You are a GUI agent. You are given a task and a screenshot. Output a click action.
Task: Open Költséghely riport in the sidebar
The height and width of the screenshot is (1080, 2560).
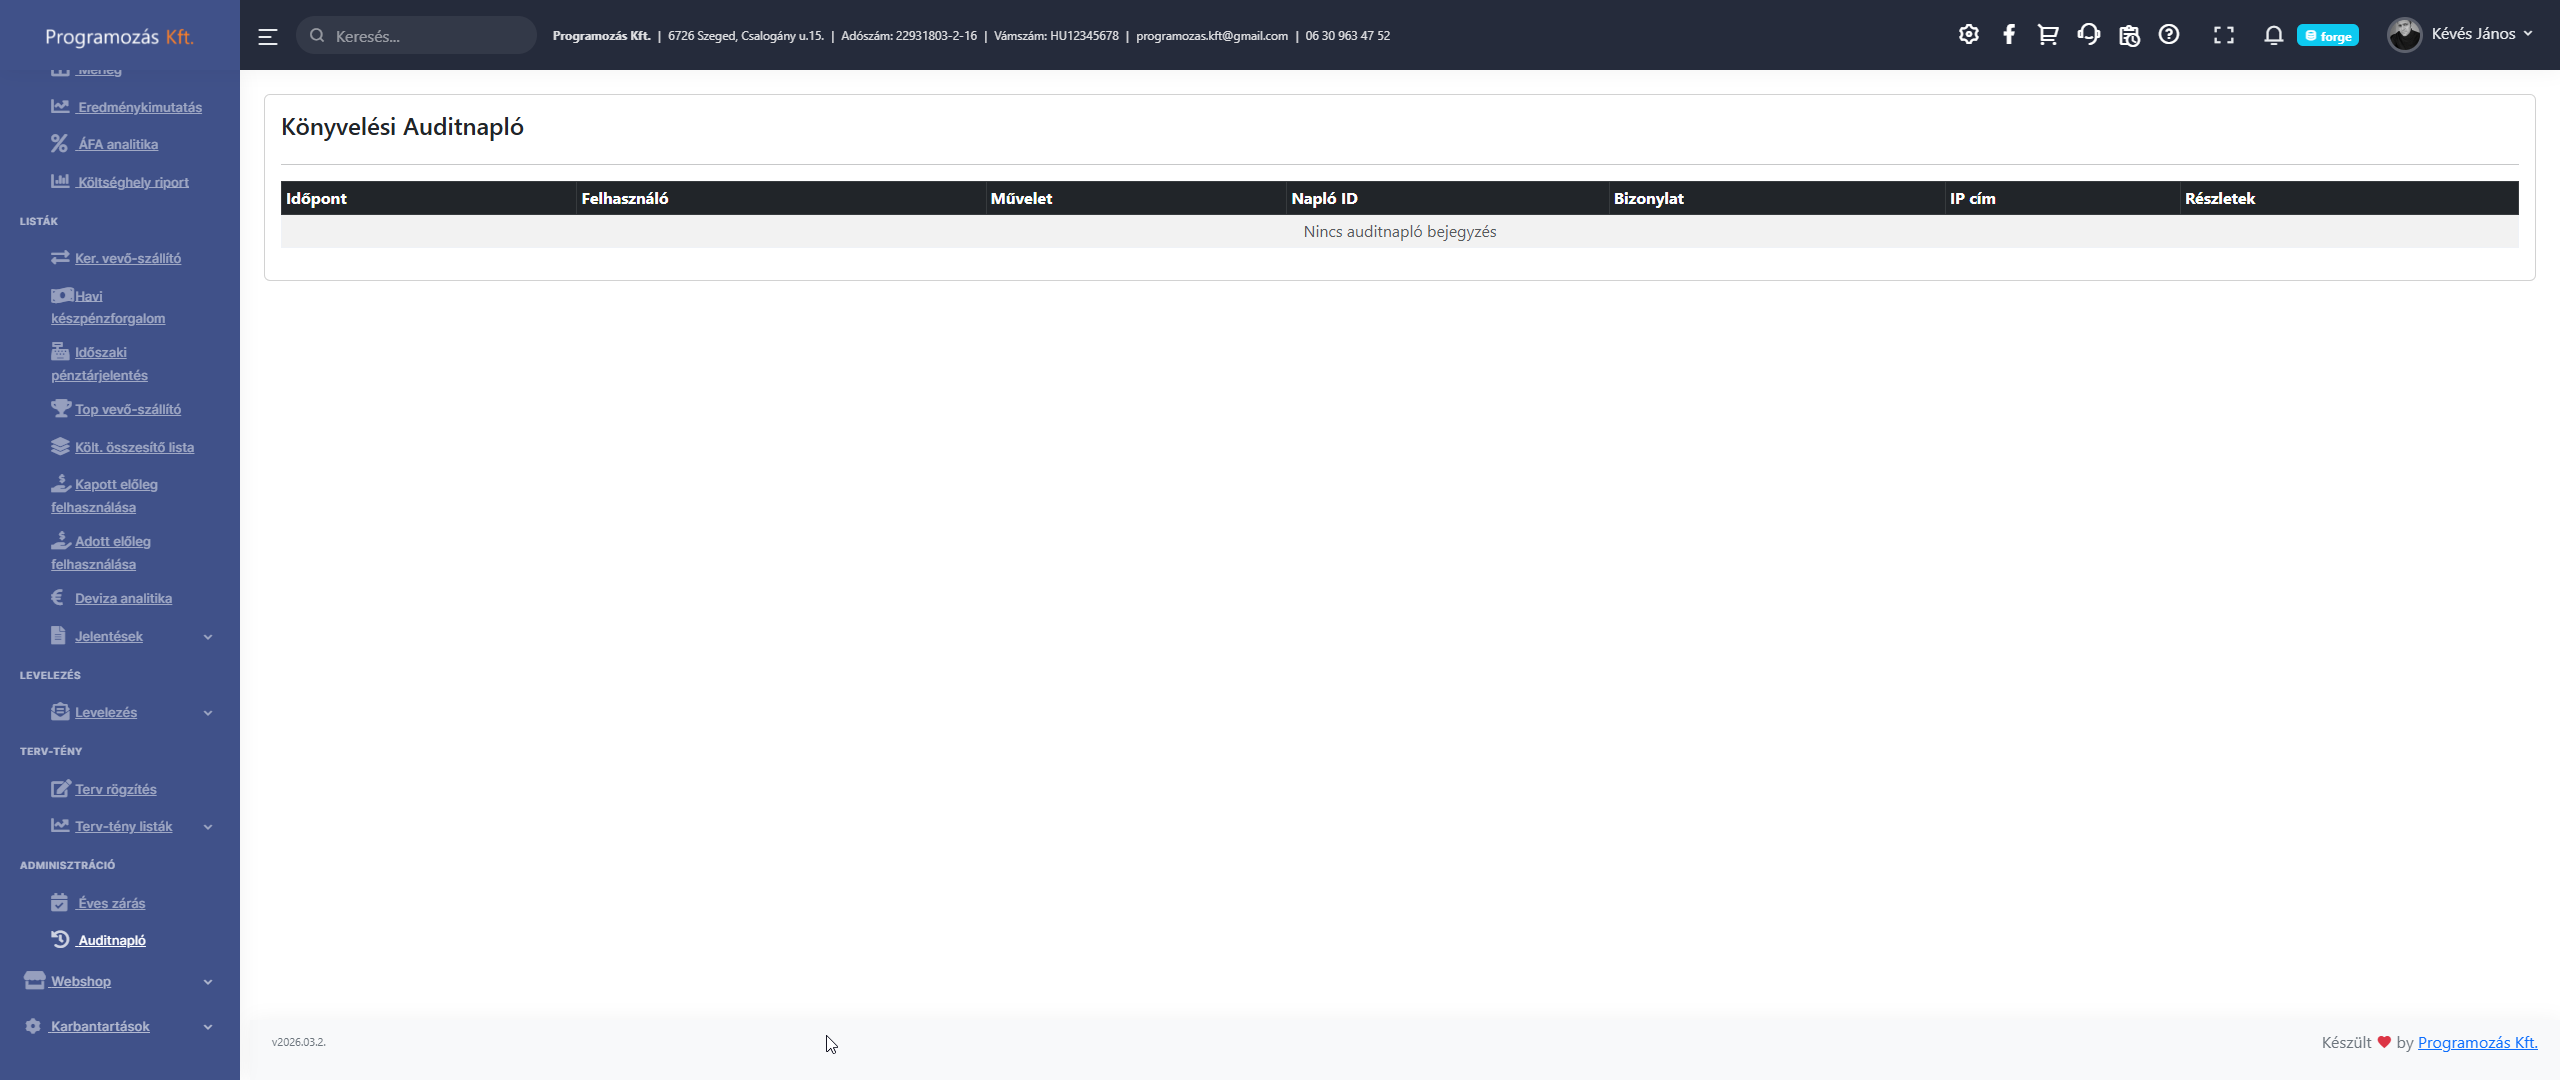point(133,182)
